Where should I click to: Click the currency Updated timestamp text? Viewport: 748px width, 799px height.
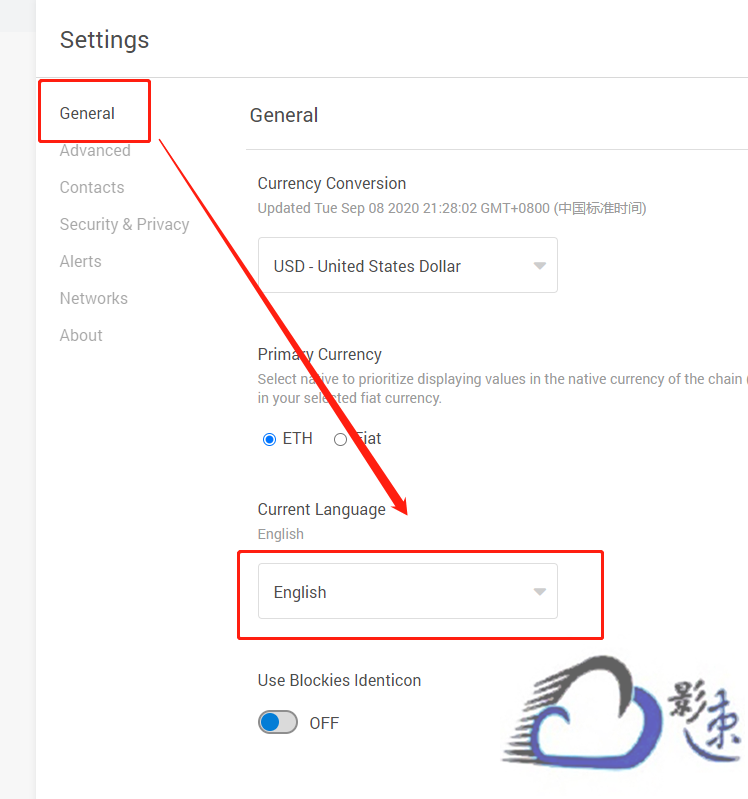(451, 208)
